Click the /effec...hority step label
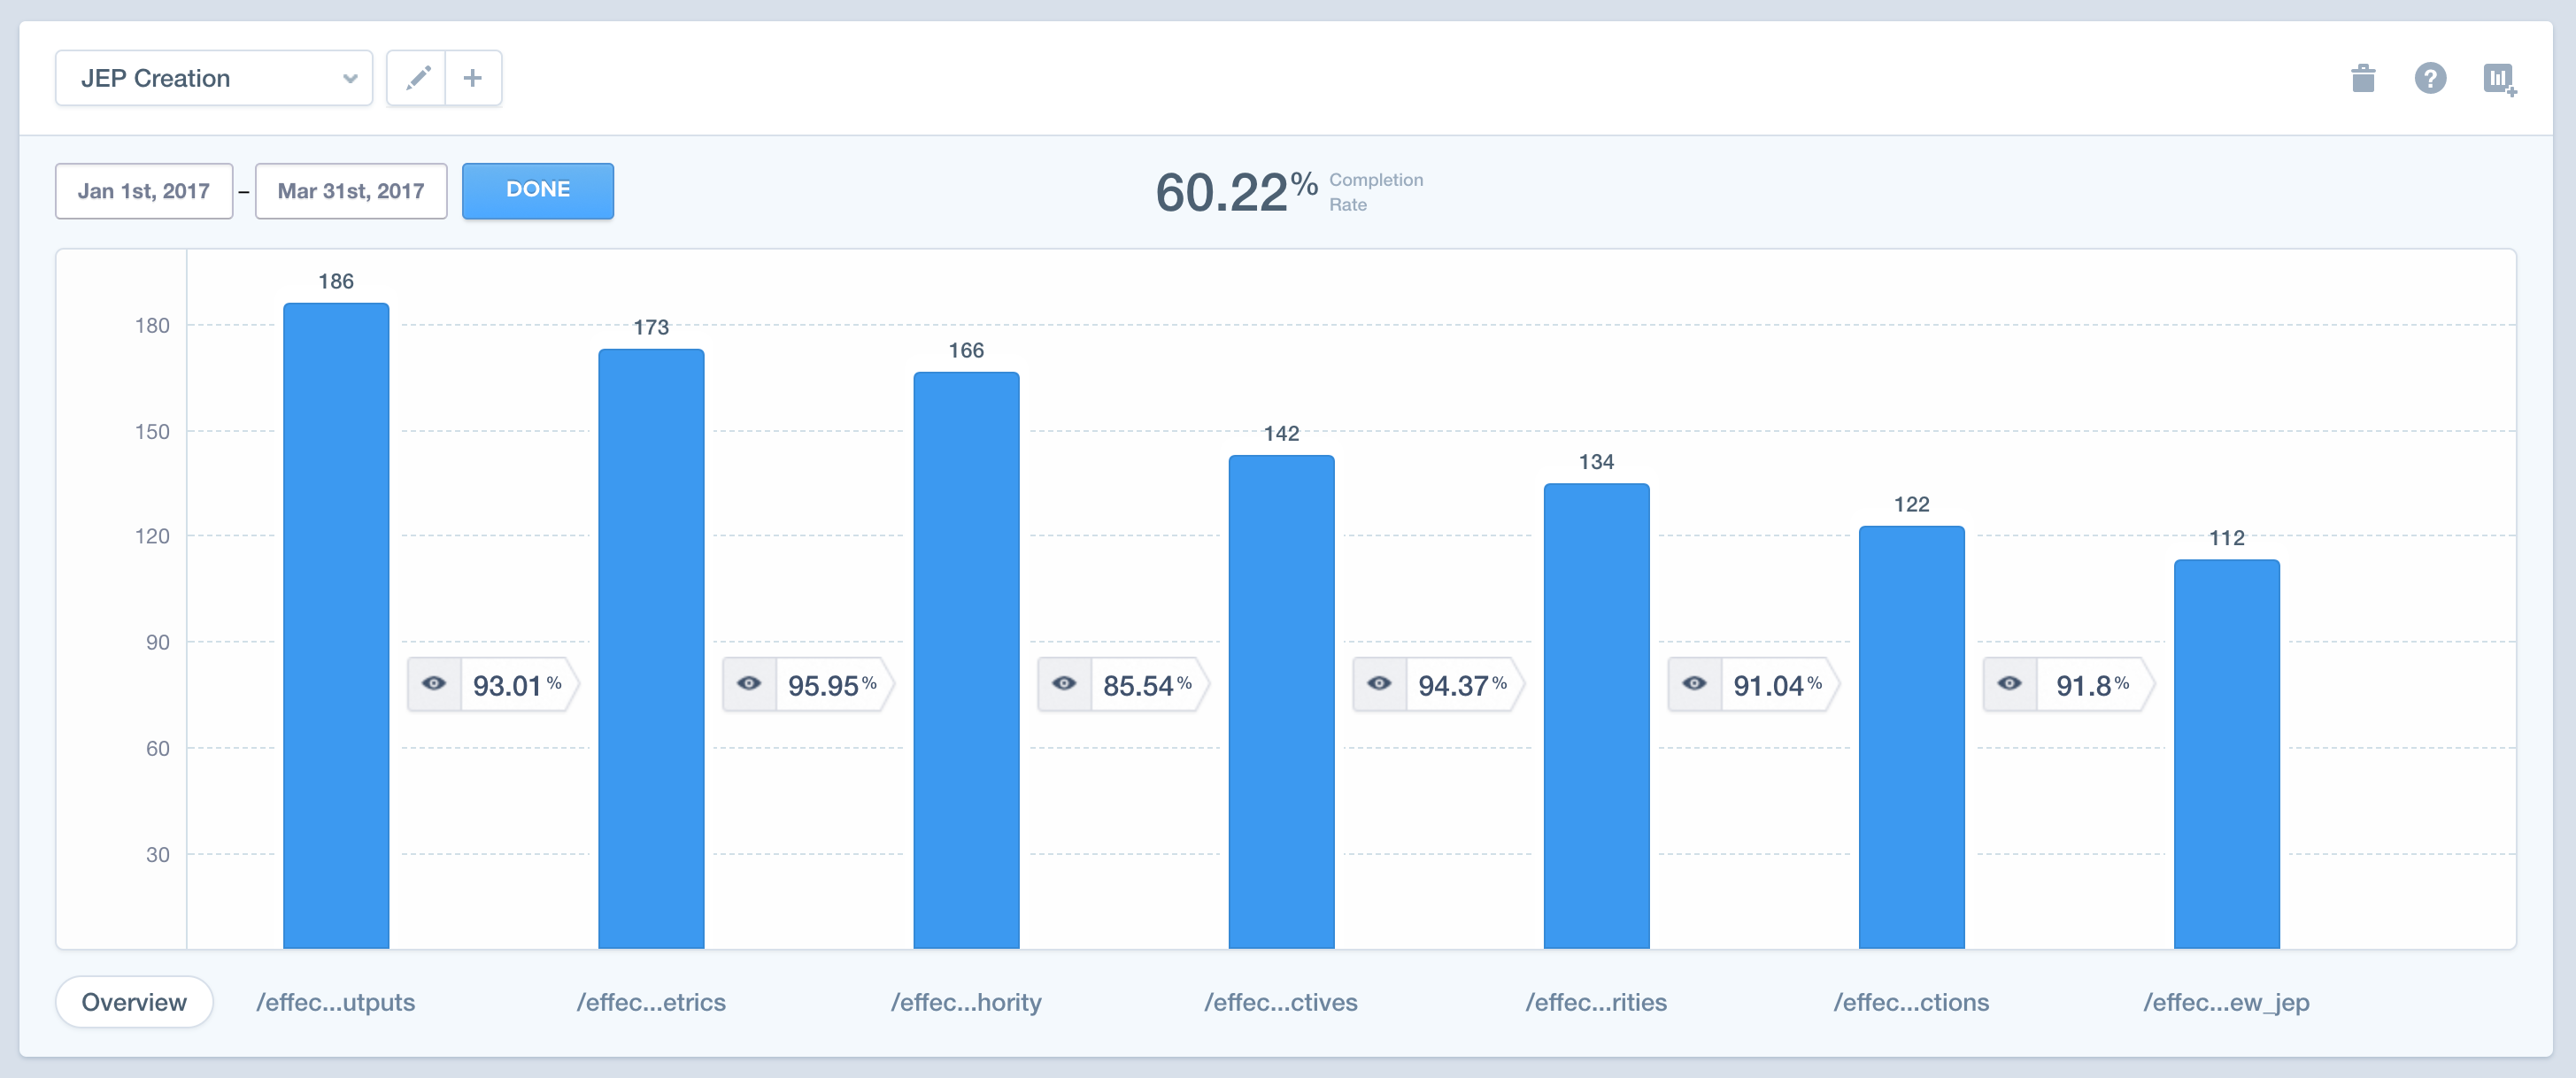Viewport: 2576px width, 1078px height. pyautogui.click(x=967, y=1001)
